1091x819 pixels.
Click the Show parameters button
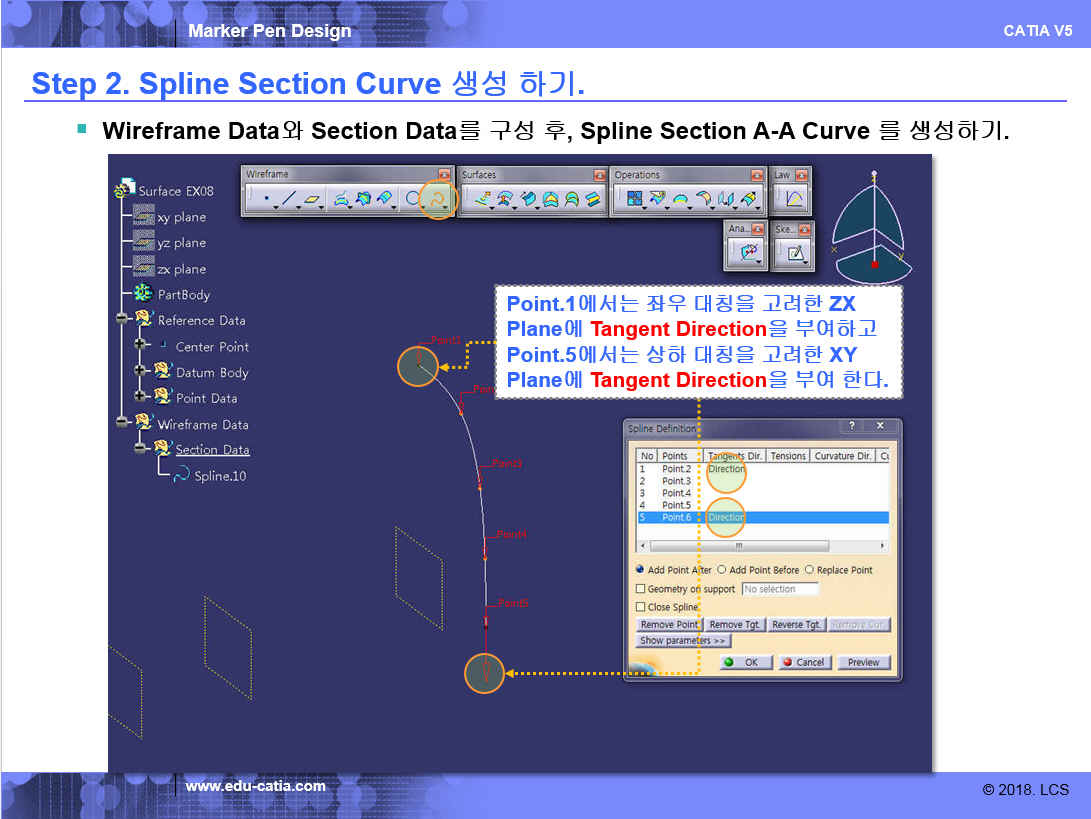(x=684, y=641)
